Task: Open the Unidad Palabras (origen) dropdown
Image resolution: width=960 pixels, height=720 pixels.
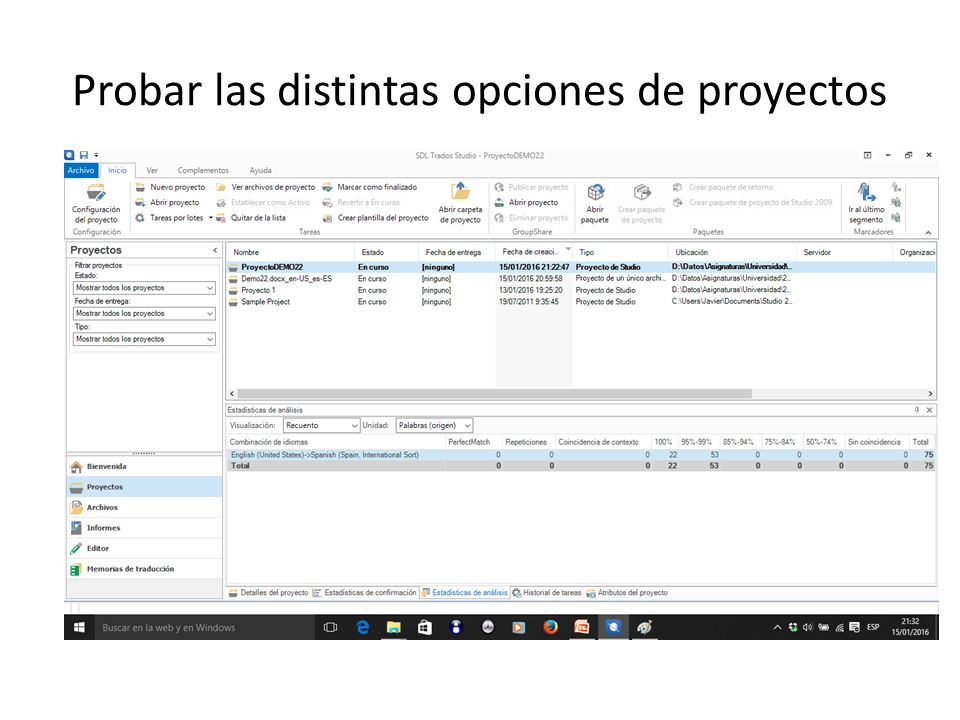Action: click(x=435, y=426)
